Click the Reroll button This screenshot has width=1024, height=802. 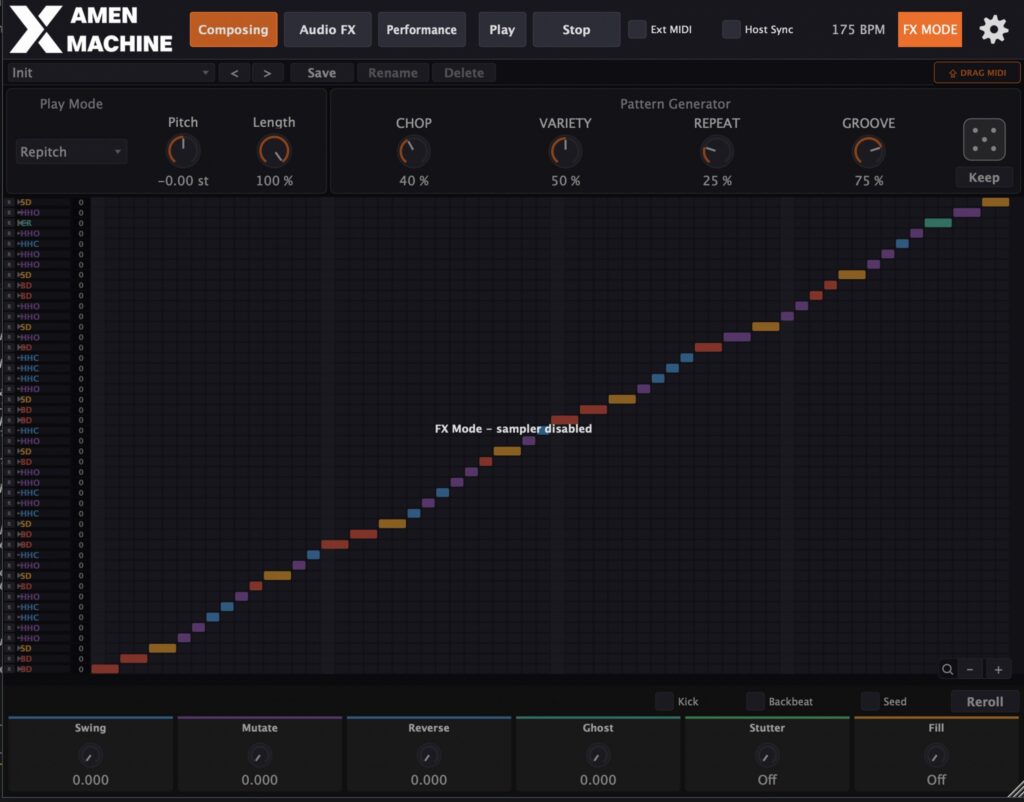coord(984,701)
